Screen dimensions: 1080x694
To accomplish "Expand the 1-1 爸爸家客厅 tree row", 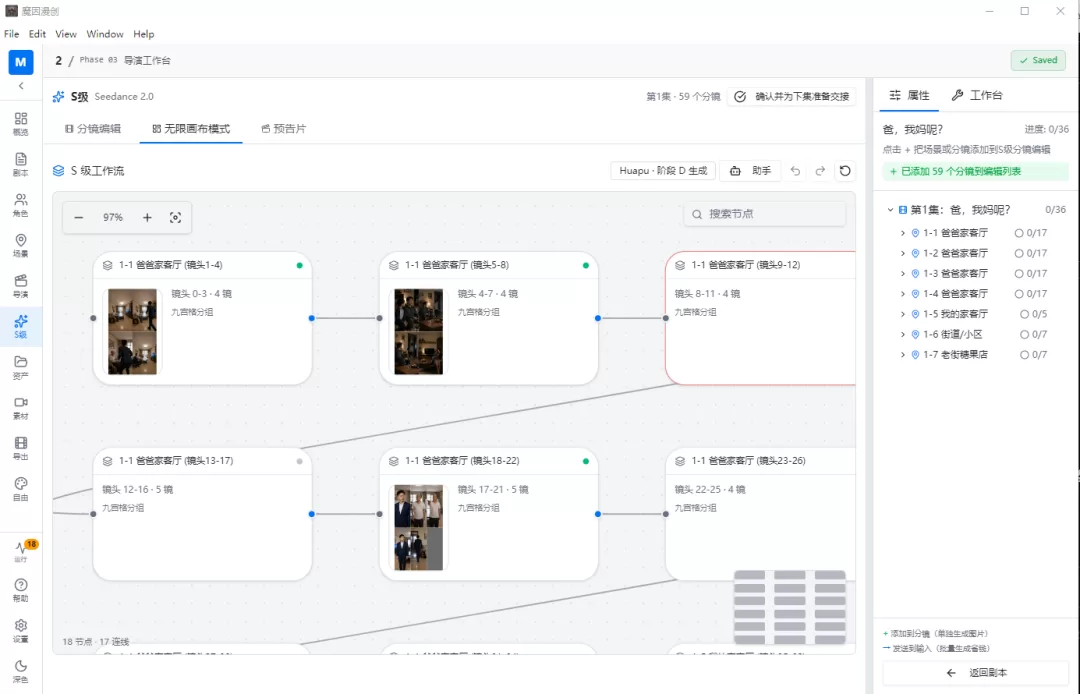I will pyautogui.click(x=903, y=233).
